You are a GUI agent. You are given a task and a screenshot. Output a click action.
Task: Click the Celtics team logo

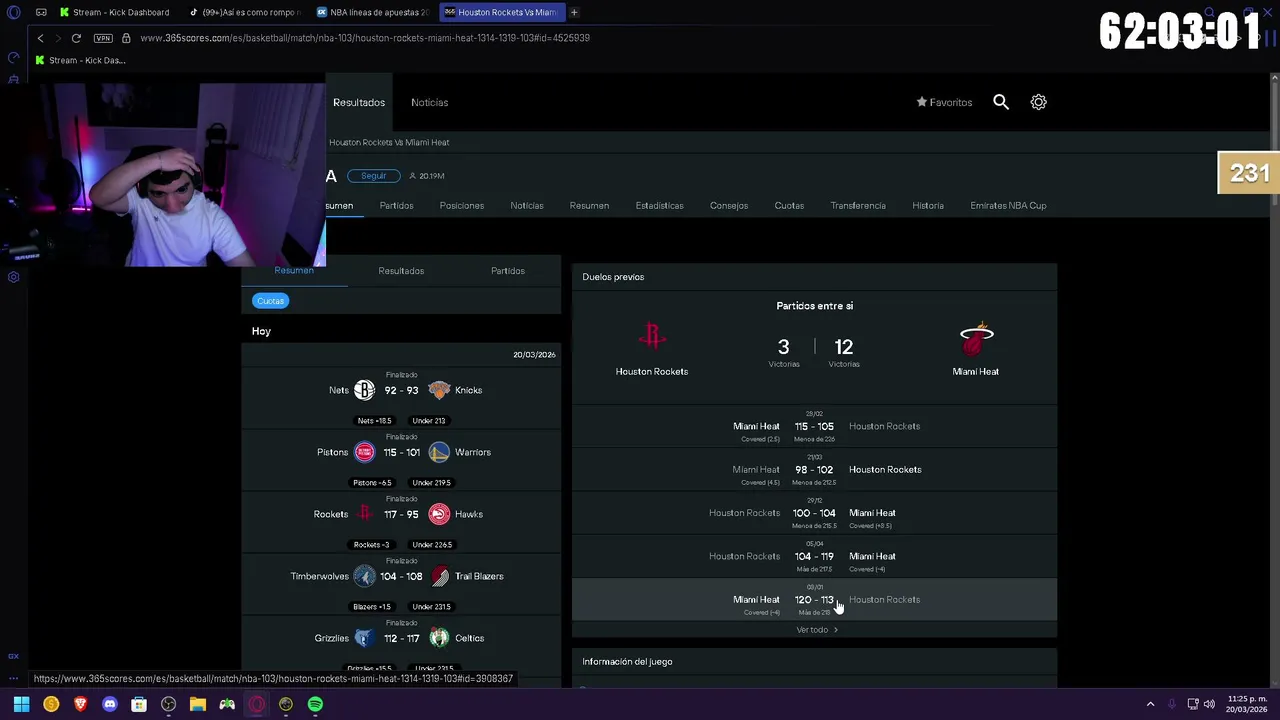439,638
